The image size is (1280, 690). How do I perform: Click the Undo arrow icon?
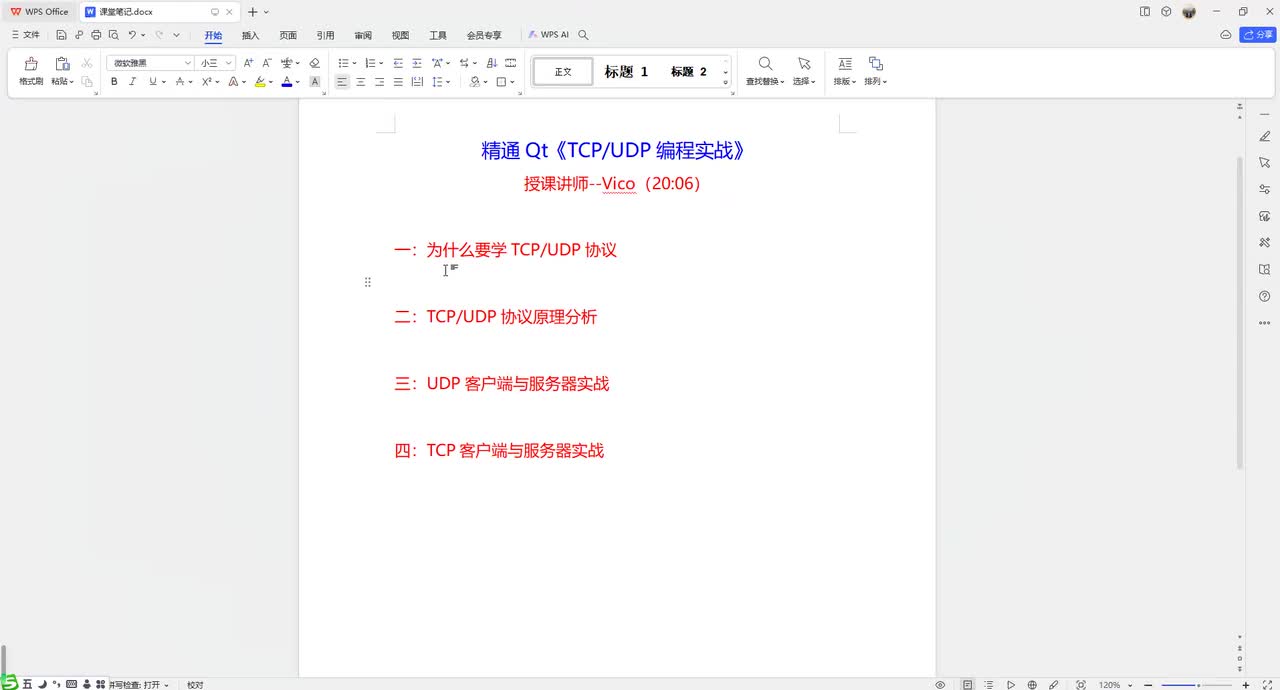(131, 35)
